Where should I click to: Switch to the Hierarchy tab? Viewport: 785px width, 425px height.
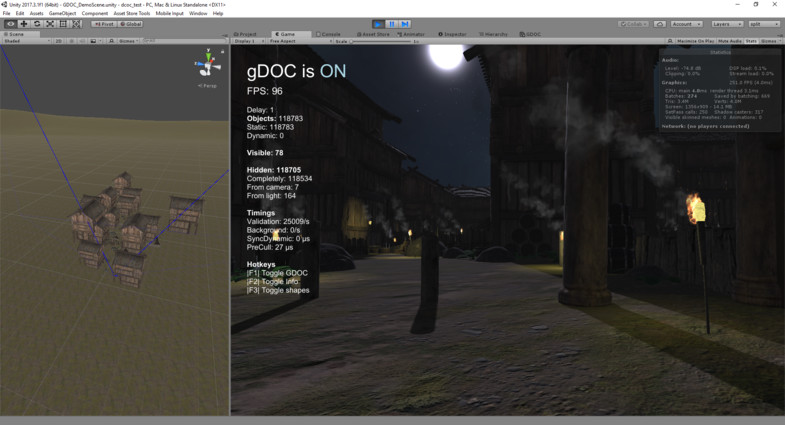pyautogui.click(x=493, y=34)
